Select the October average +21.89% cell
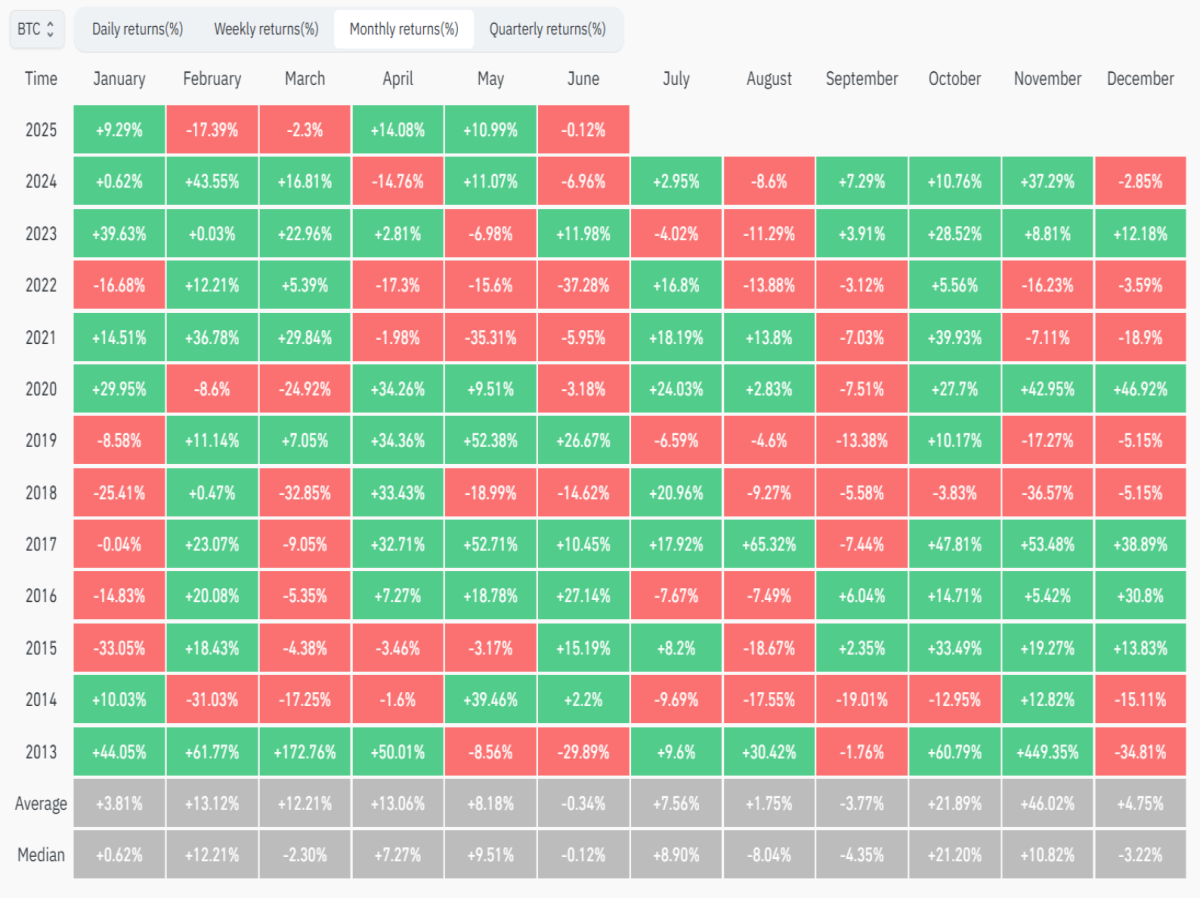1200x898 pixels. coord(955,804)
